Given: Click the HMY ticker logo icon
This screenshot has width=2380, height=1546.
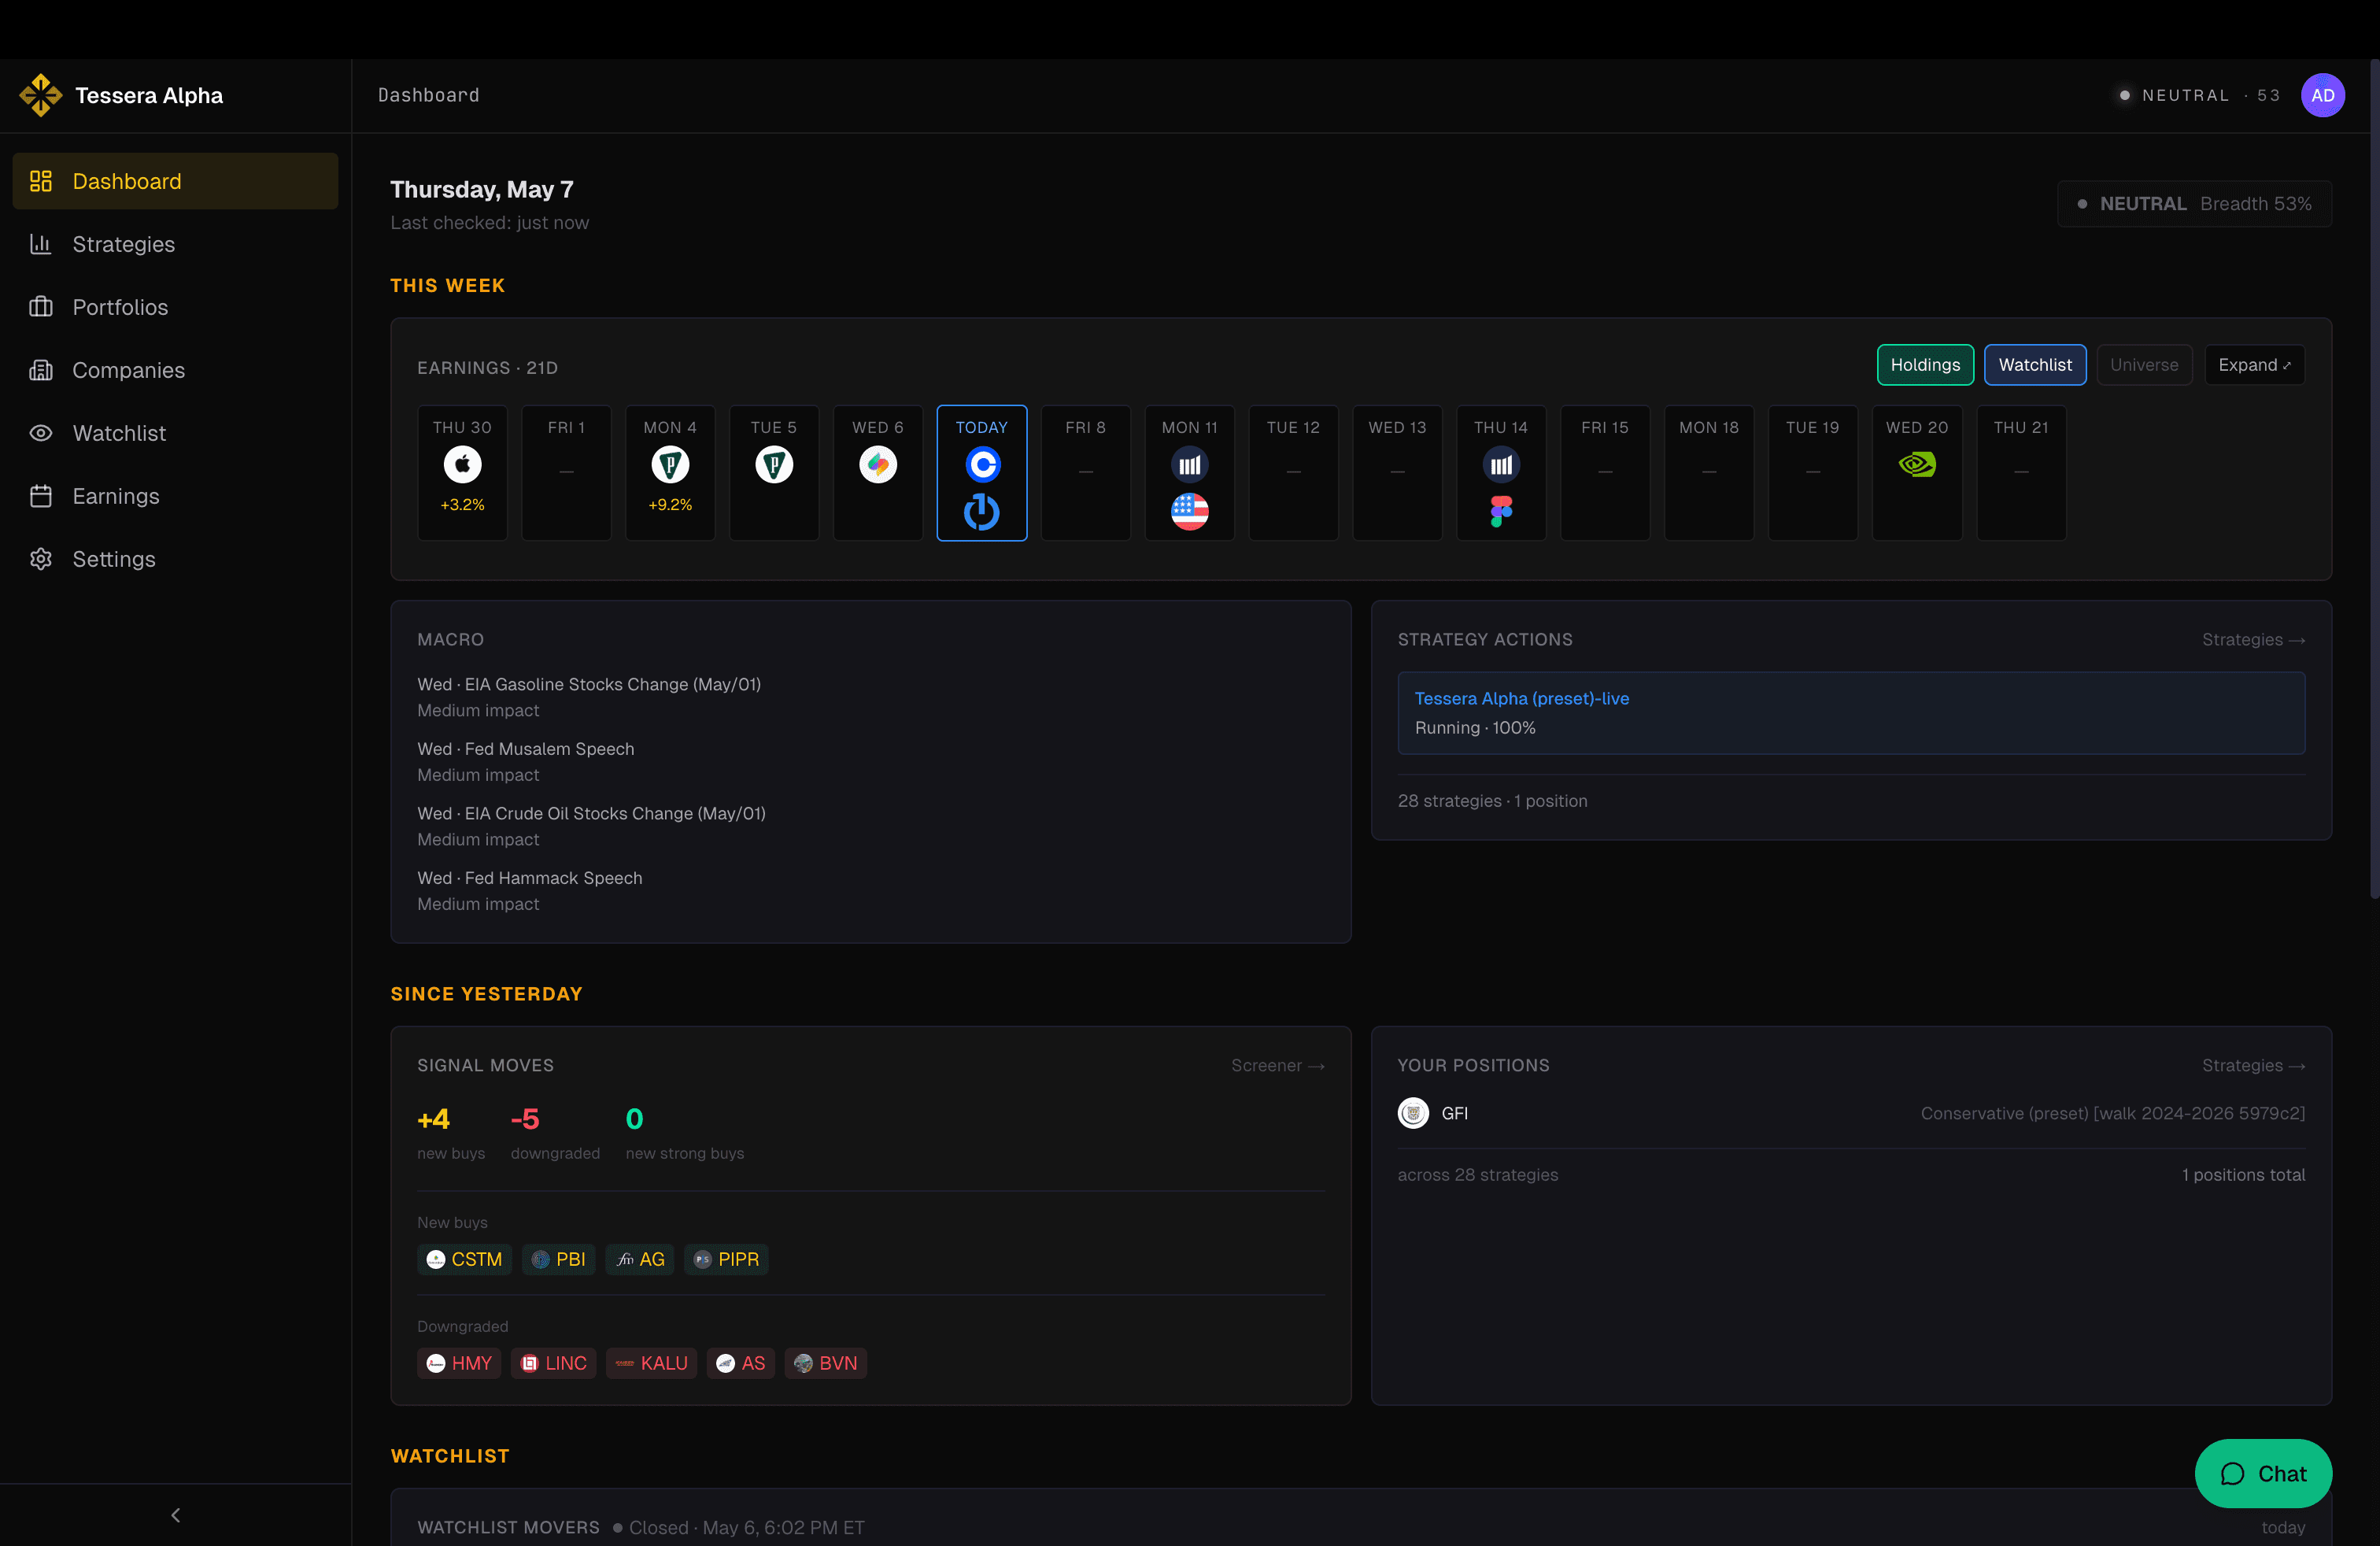Looking at the screenshot, I should click(436, 1364).
